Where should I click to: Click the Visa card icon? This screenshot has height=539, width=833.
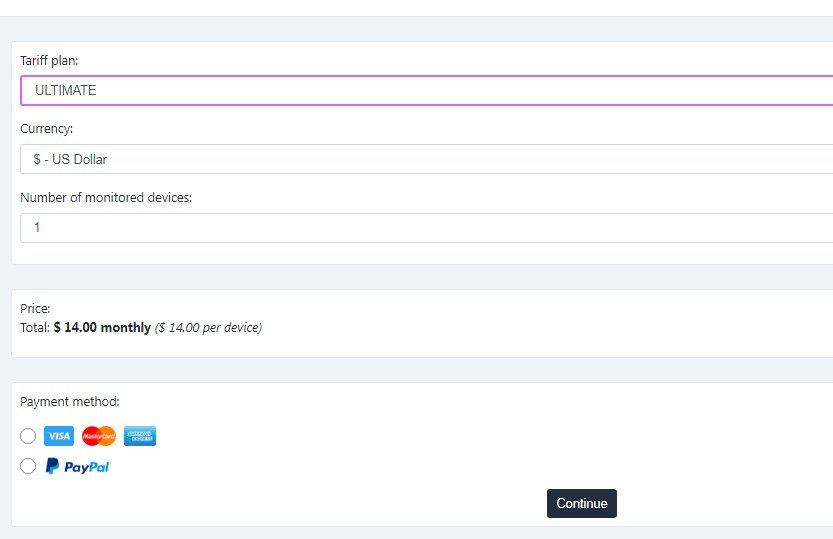[59, 436]
